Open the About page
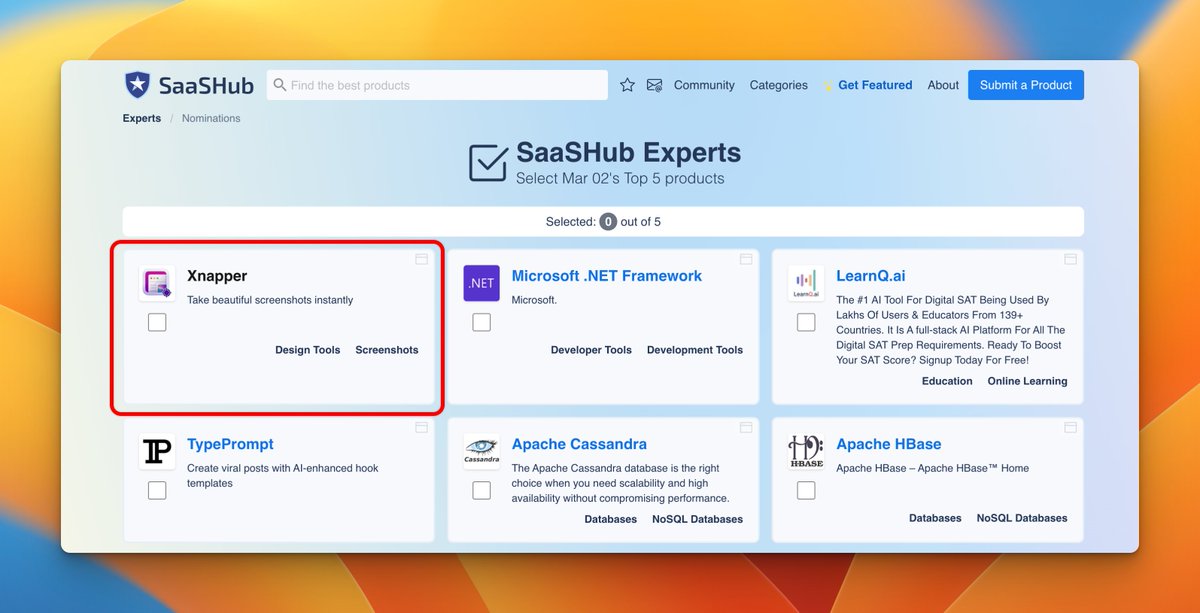Viewport: 1200px width, 613px height. click(943, 85)
